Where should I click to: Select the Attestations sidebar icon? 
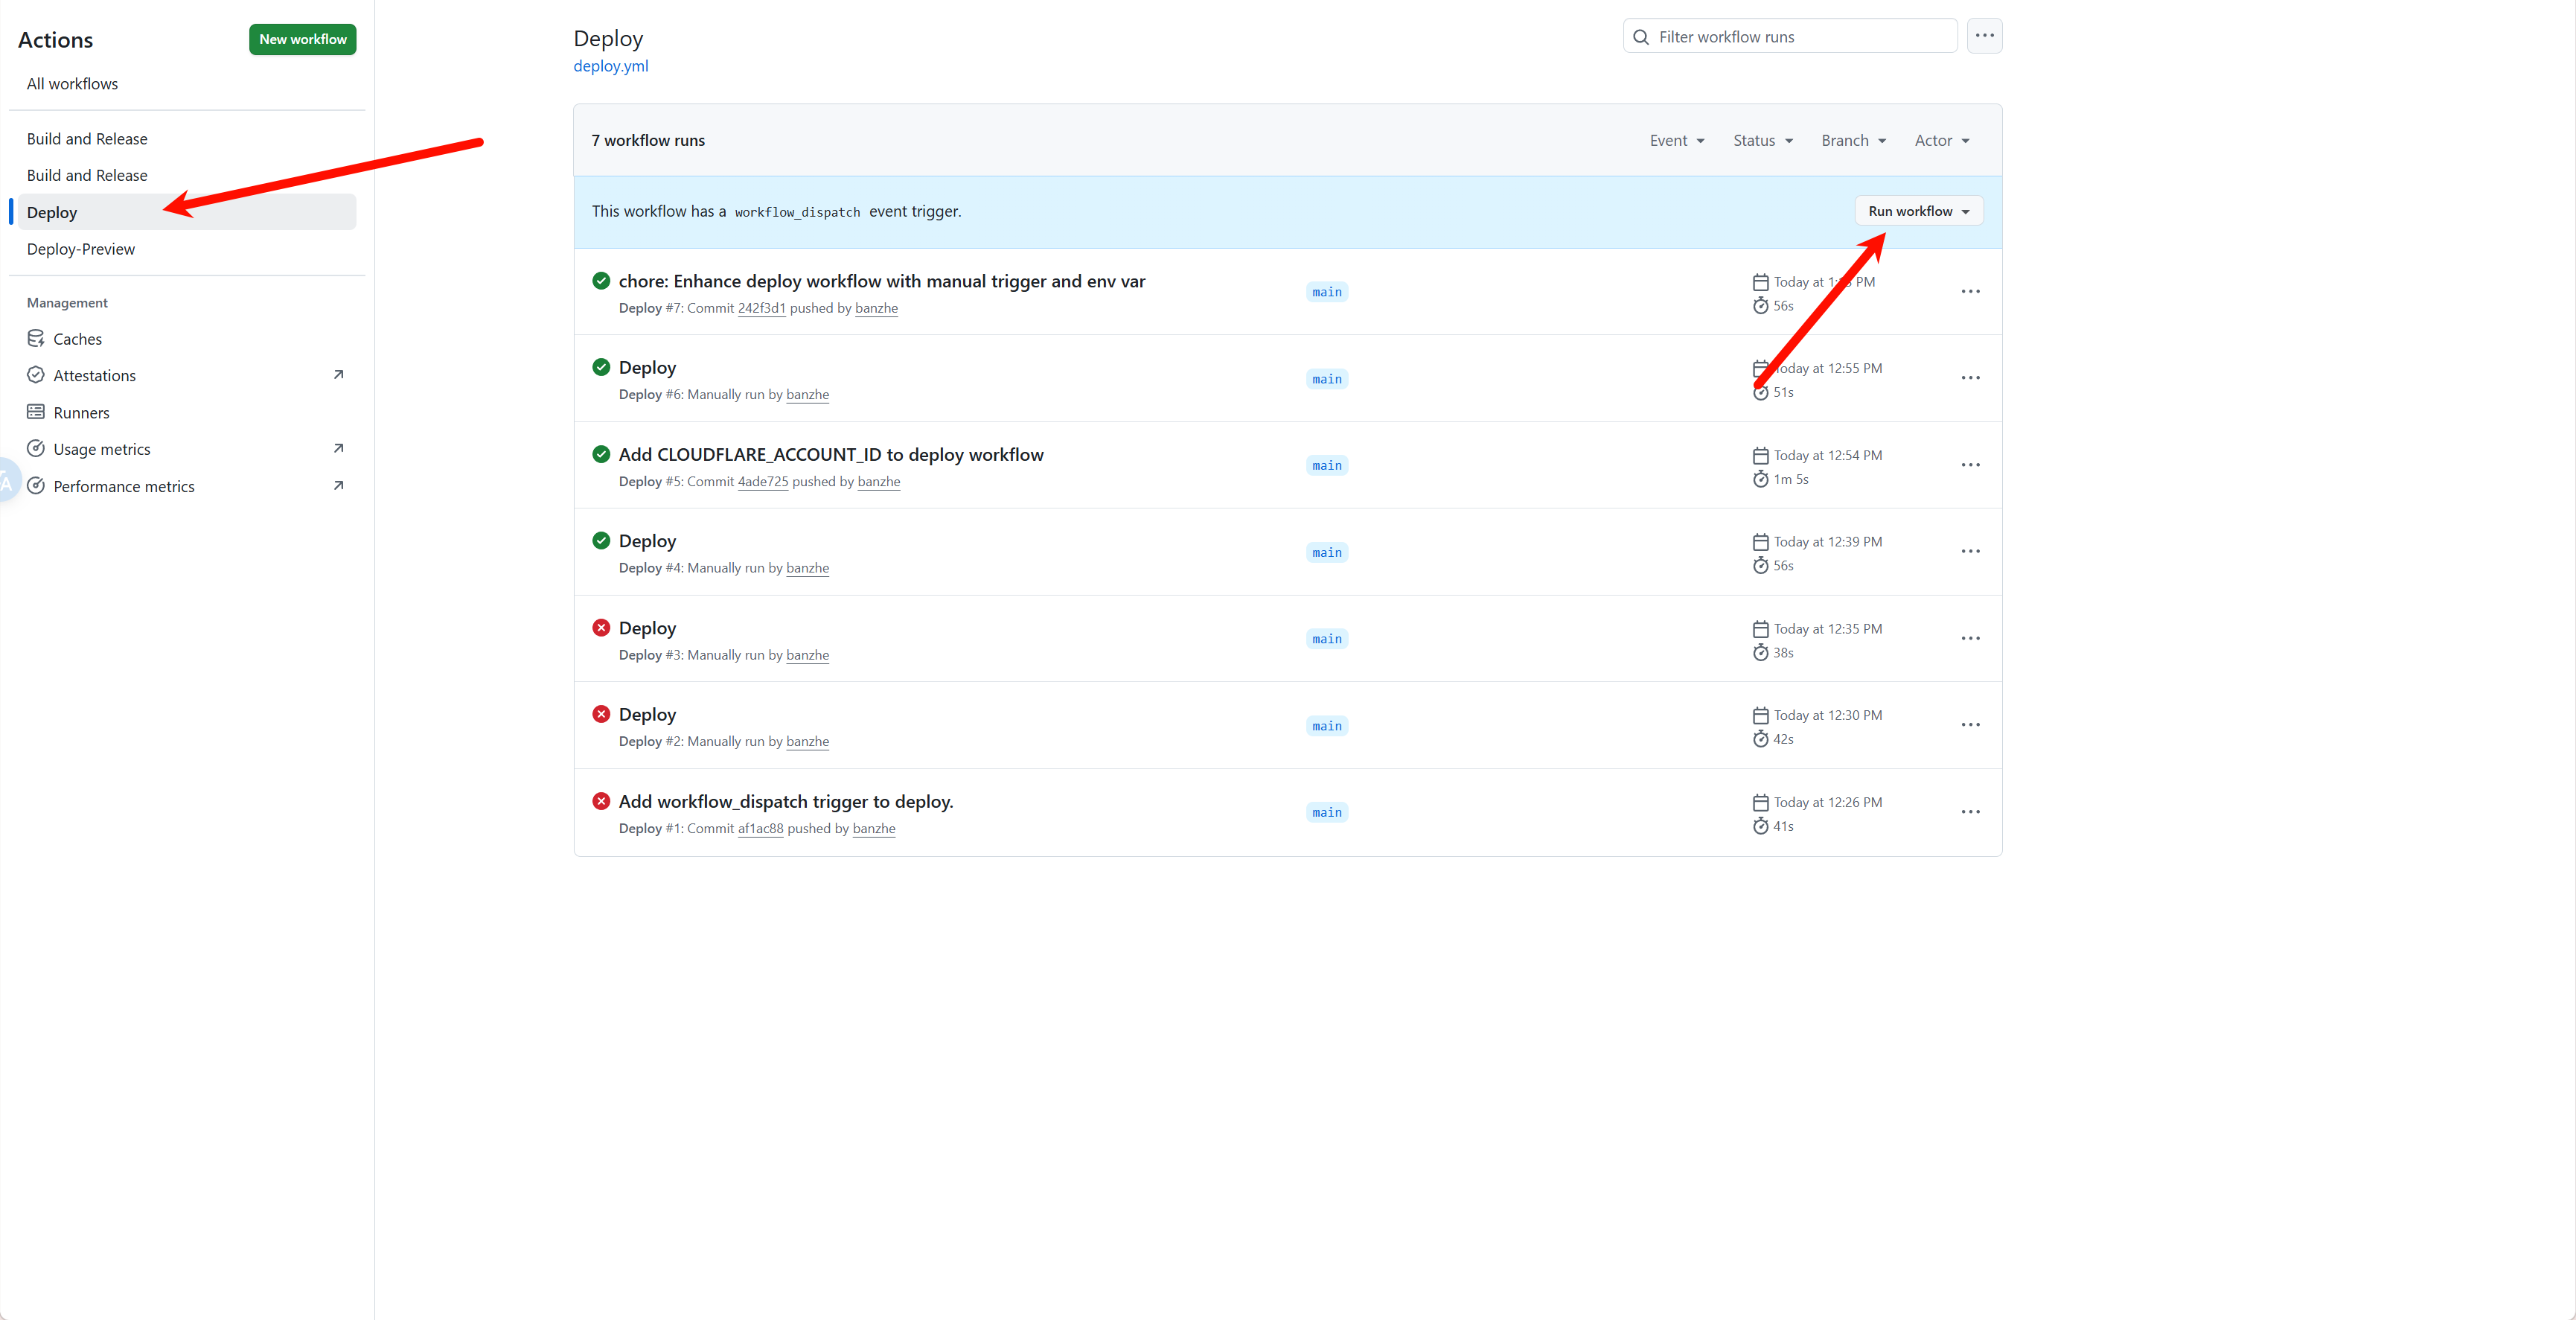tap(36, 375)
